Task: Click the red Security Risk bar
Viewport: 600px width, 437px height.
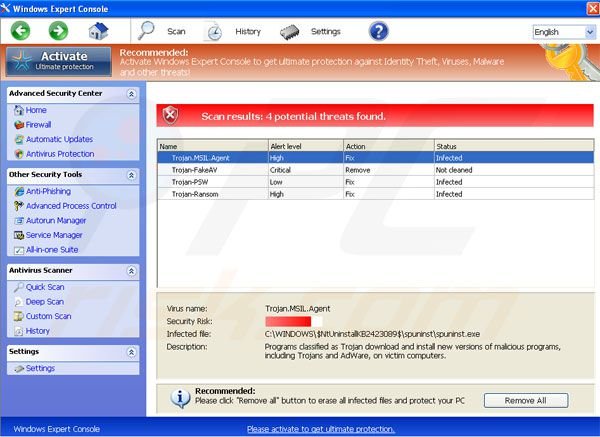Action: [288, 321]
